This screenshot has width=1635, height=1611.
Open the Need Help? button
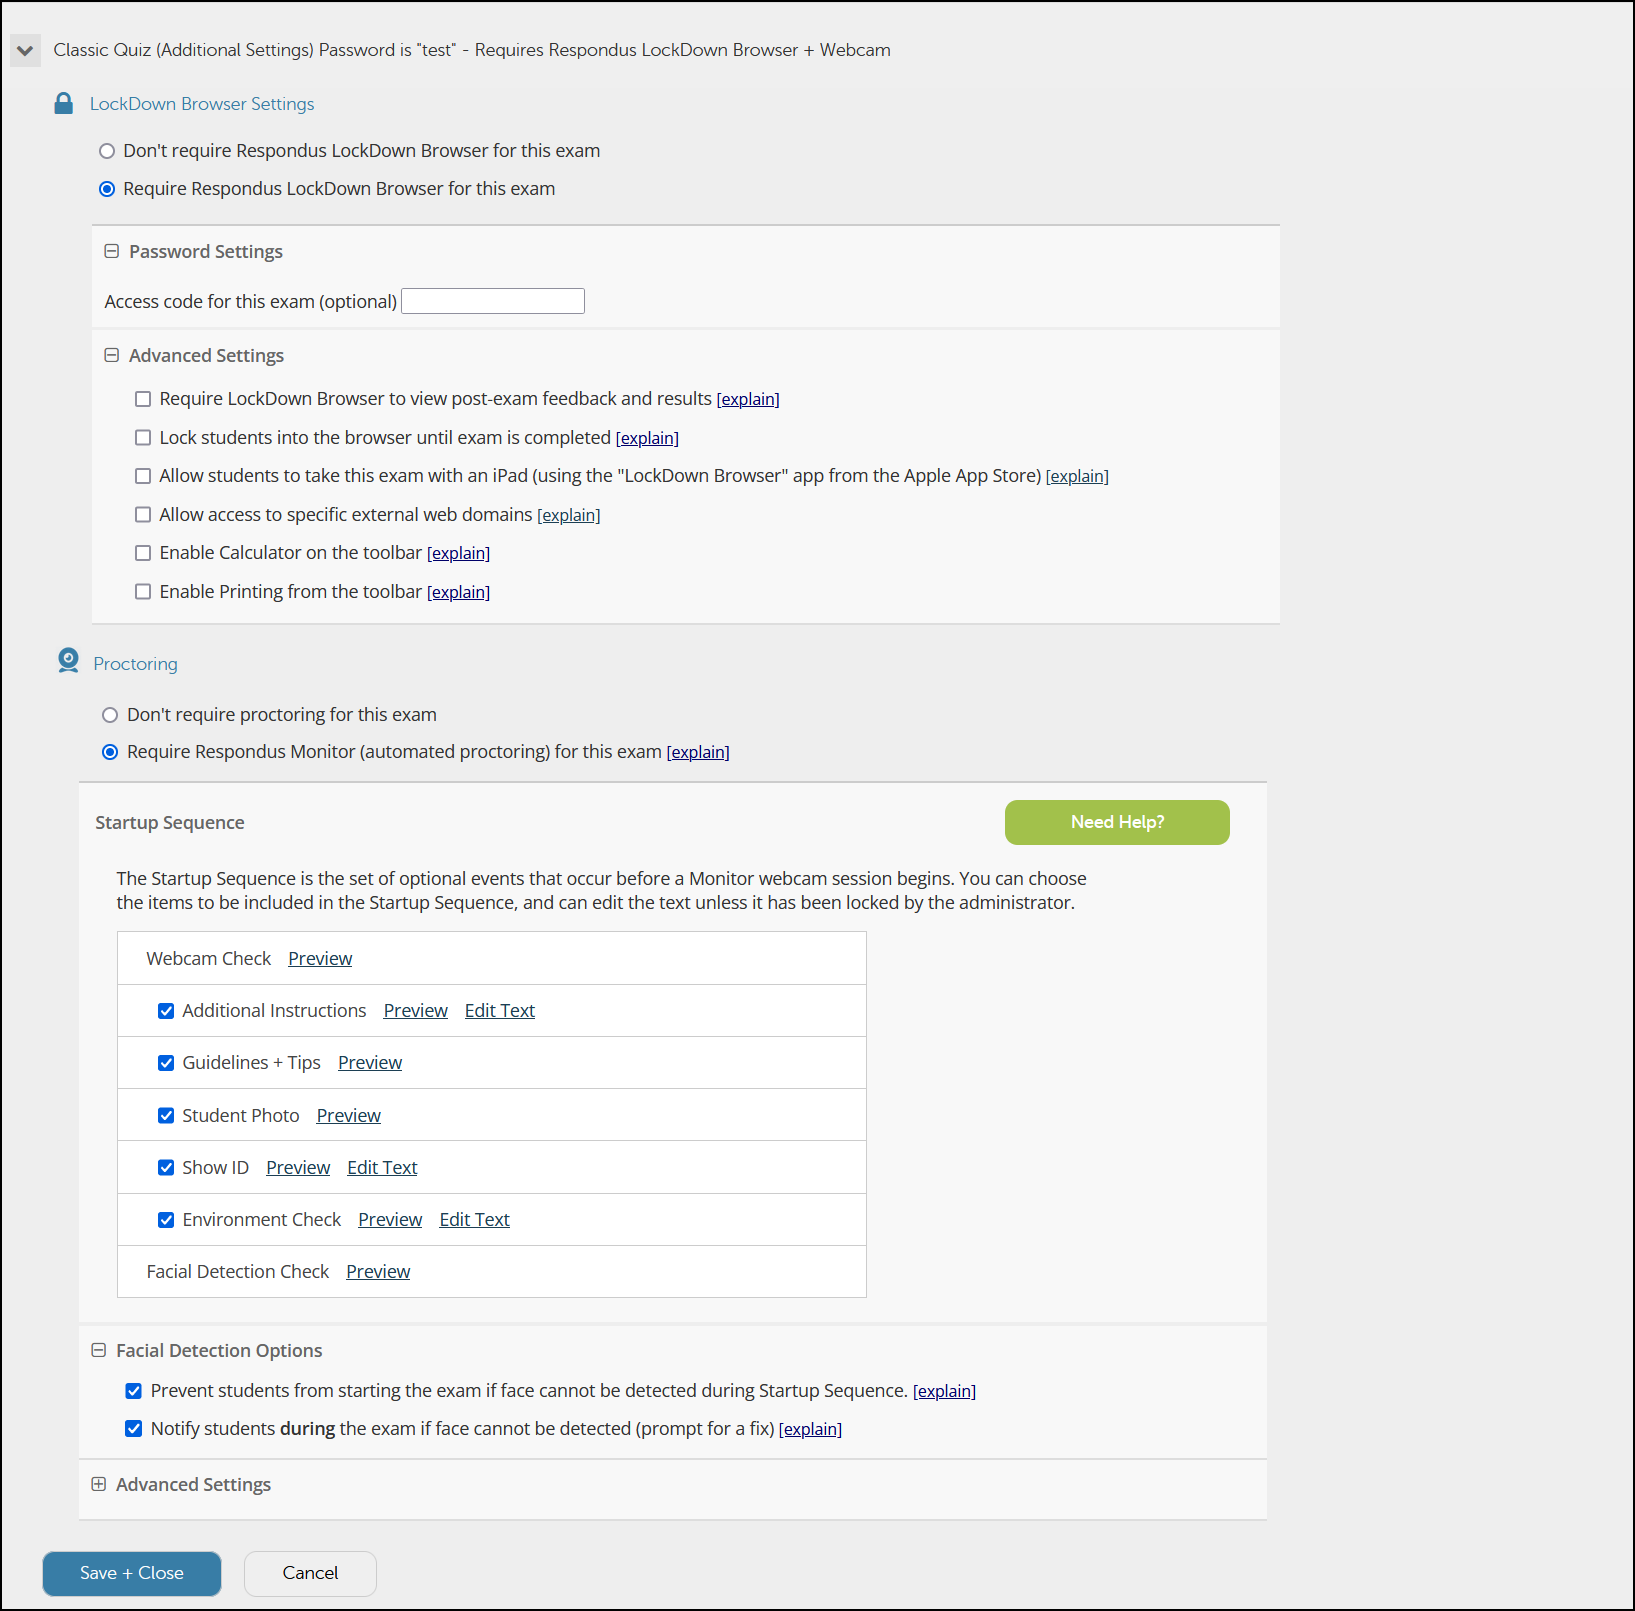point(1117,822)
